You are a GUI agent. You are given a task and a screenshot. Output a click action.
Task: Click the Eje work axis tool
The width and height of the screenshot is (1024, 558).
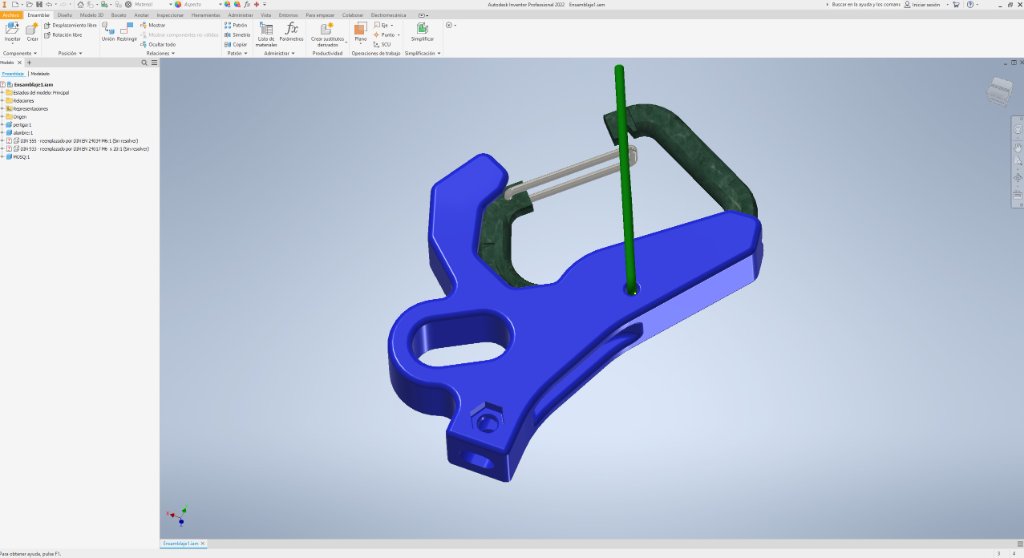coord(383,25)
